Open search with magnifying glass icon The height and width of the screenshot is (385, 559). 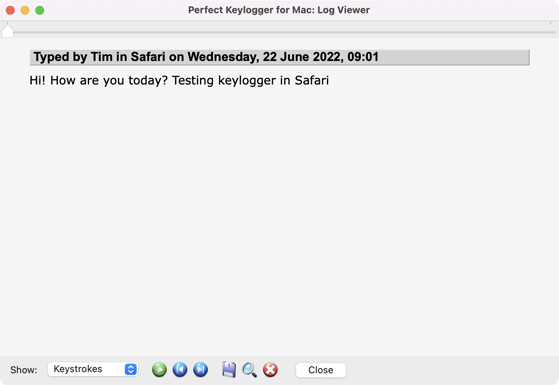250,370
